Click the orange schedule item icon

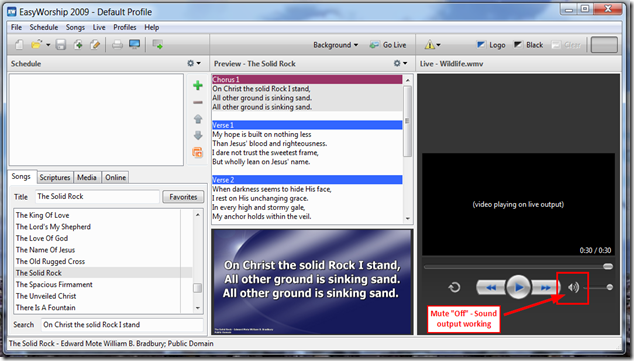coord(197,152)
